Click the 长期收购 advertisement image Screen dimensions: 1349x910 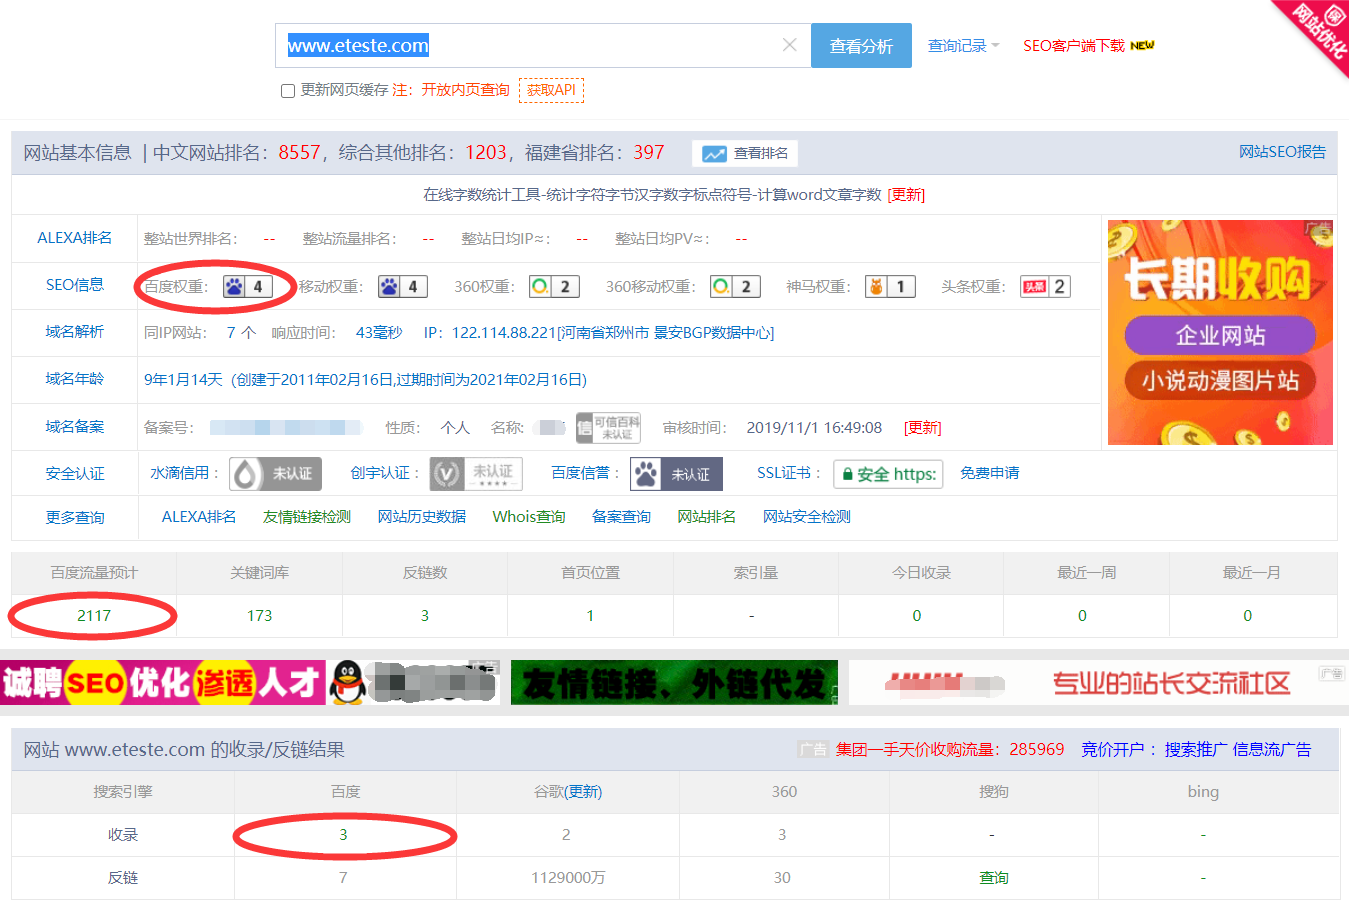[x=1220, y=332]
